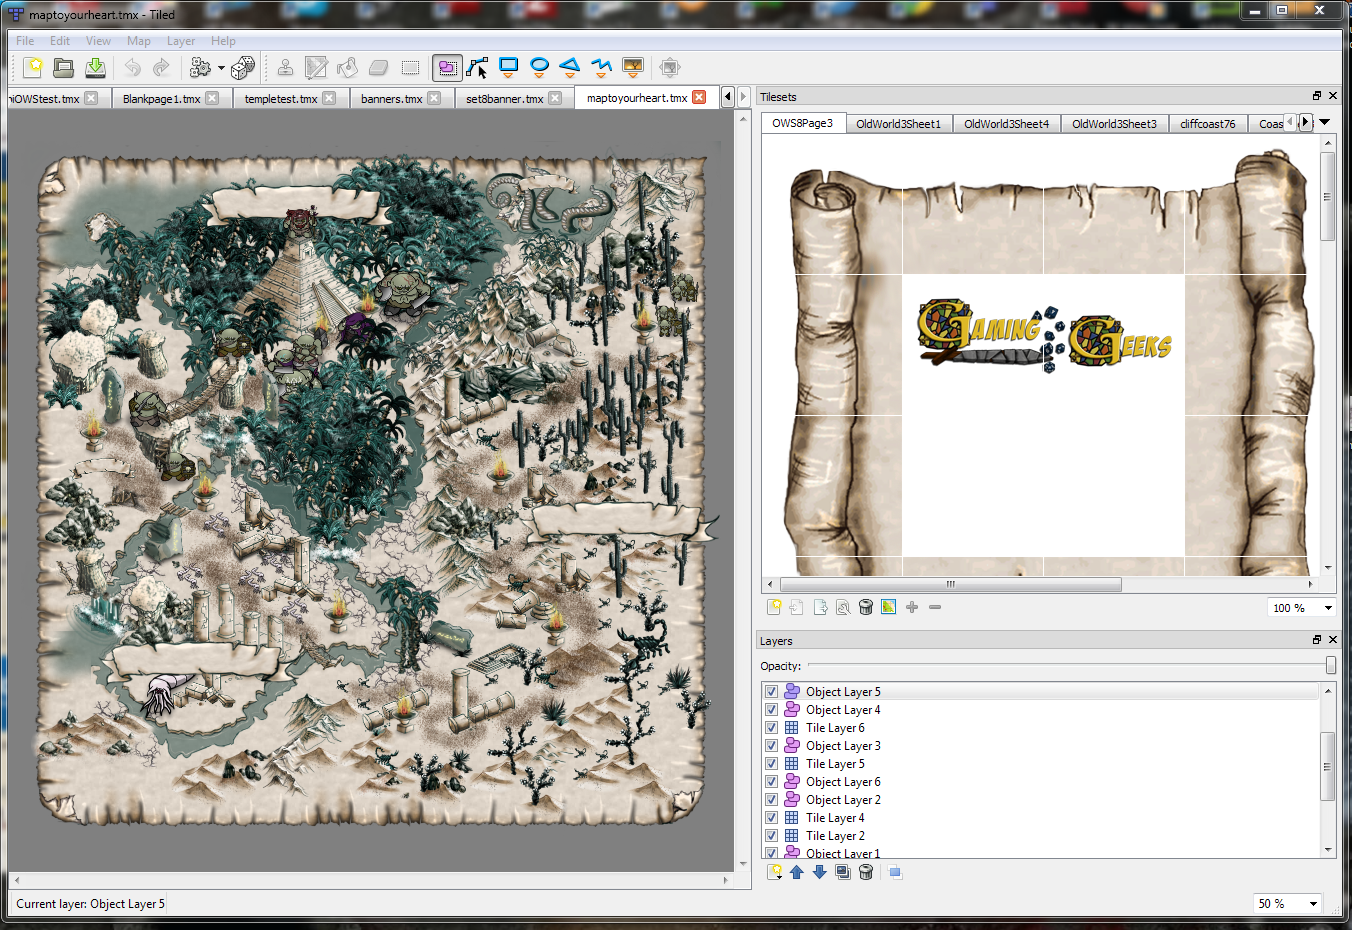Image resolution: width=1352 pixels, height=930 pixels.
Task: Close the templetest.tmx tab
Action: [x=329, y=98]
